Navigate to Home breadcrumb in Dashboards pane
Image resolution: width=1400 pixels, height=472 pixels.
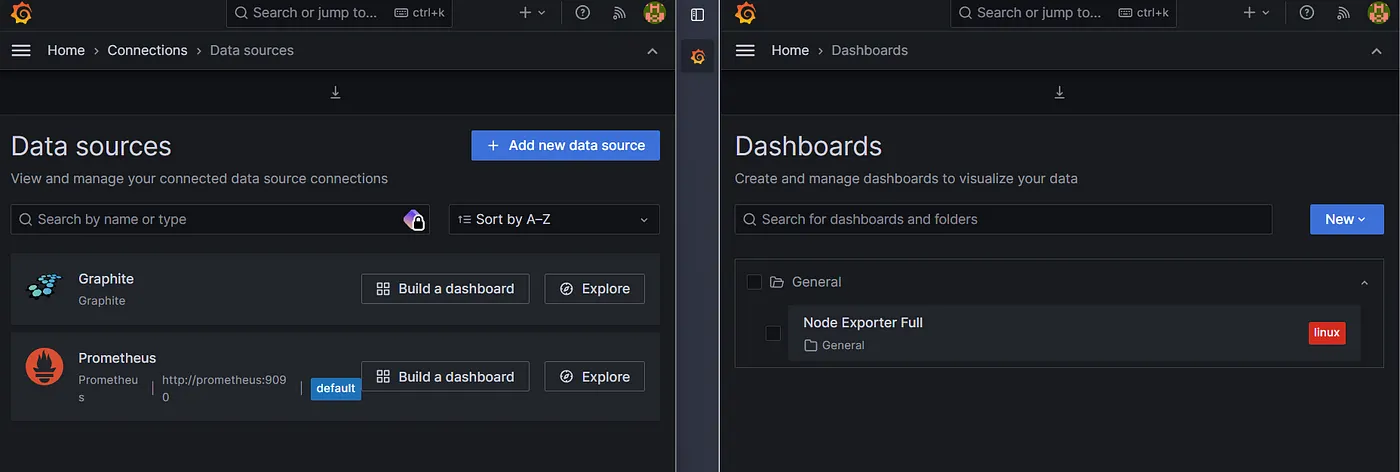pos(790,50)
